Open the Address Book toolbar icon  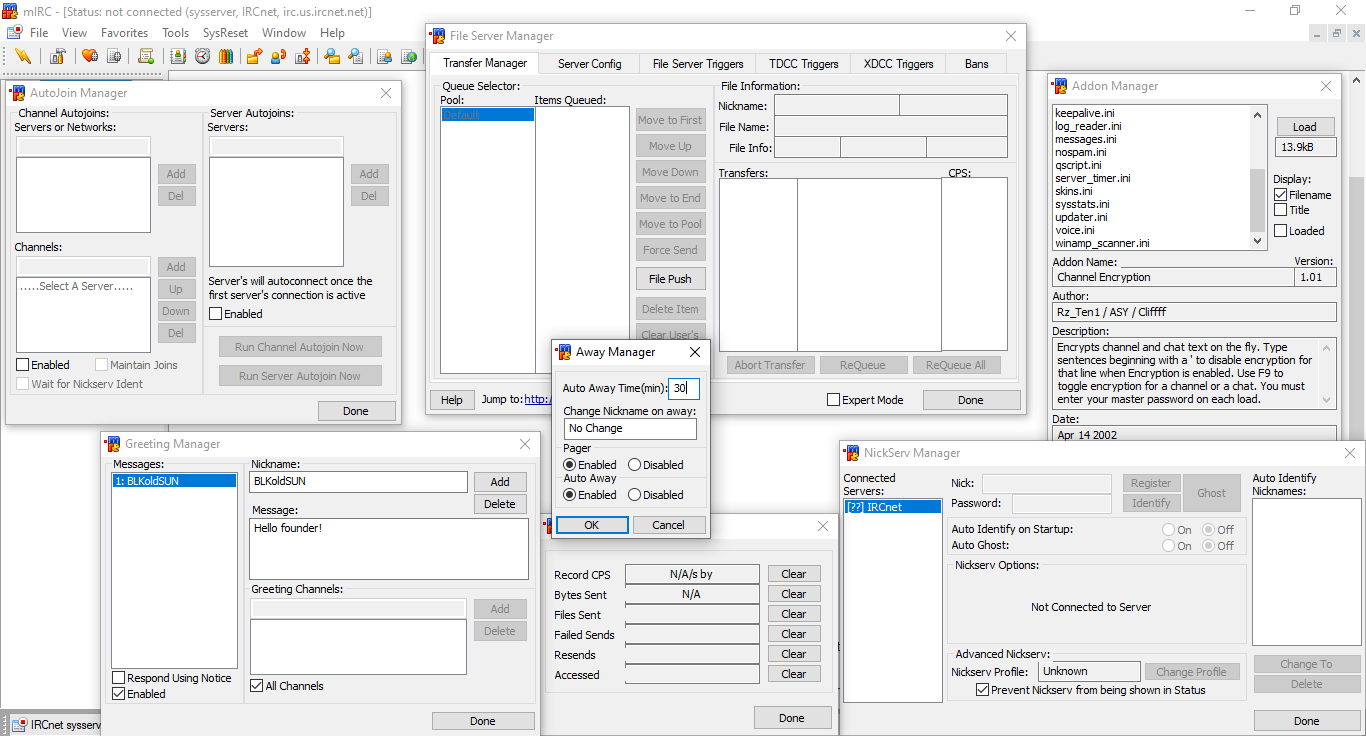point(178,56)
